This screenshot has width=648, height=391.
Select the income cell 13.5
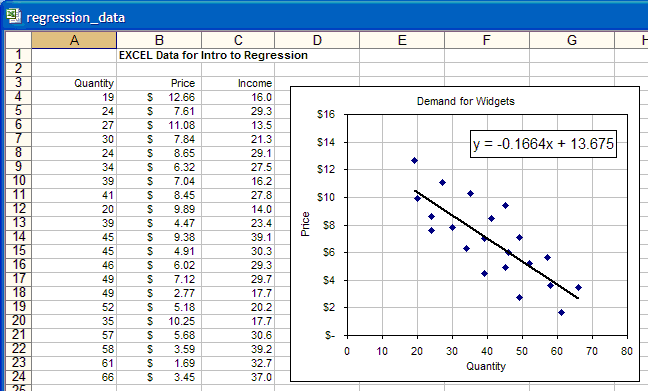[x=238, y=125]
